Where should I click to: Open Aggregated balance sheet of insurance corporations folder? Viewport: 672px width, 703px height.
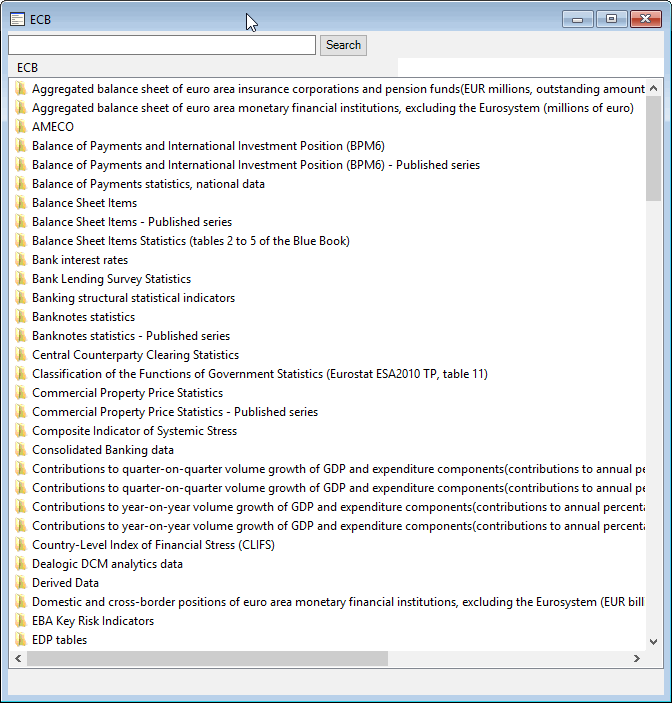(338, 89)
